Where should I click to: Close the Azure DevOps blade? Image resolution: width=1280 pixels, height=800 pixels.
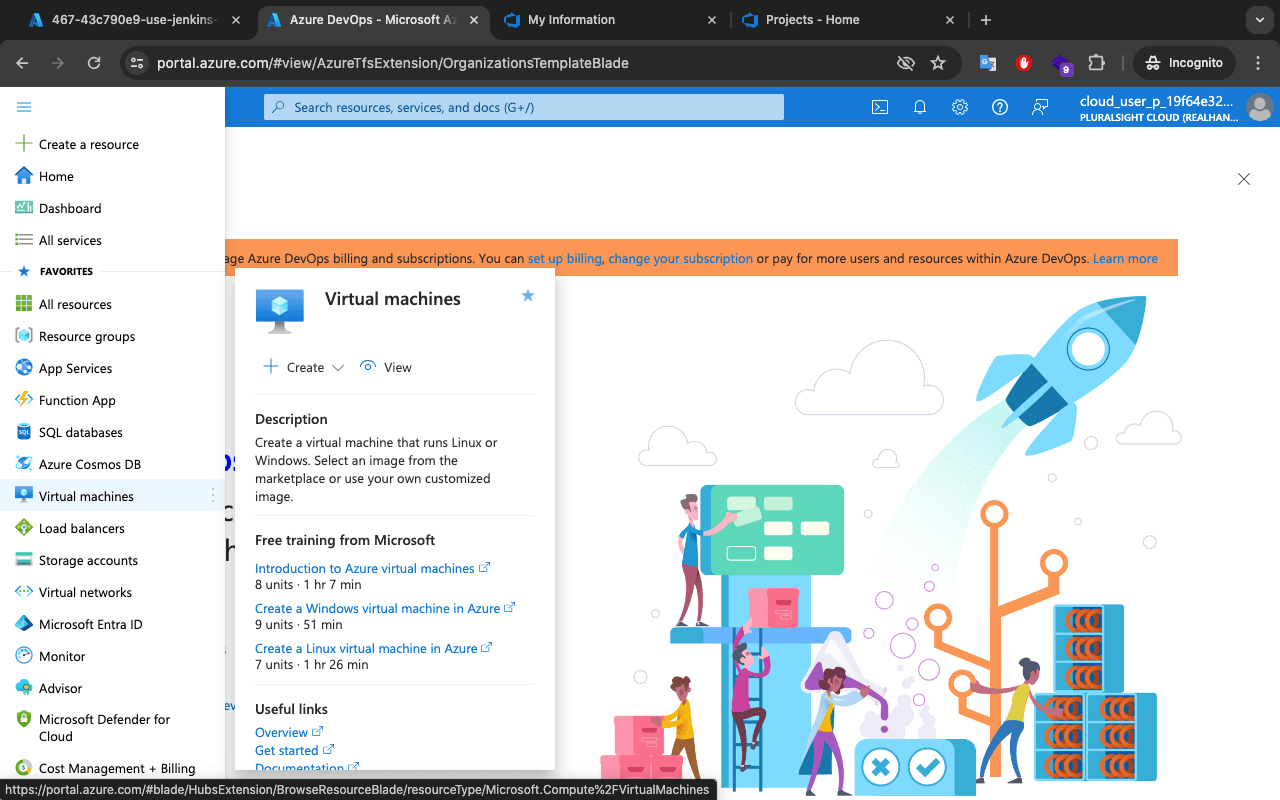pos(1244,179)
